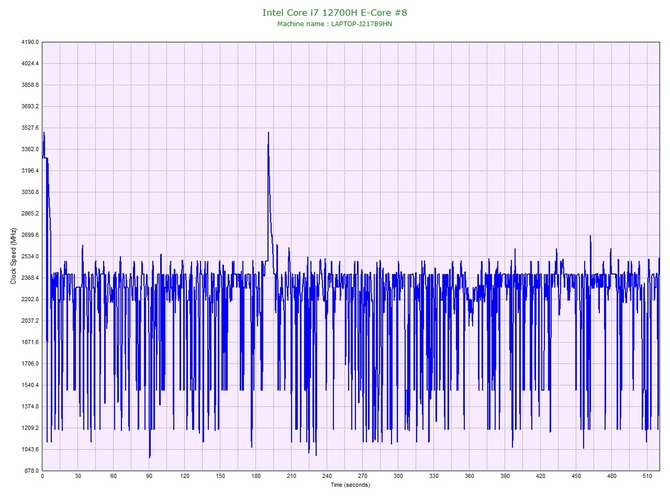Click the 3858.8 y-axis label
The image size is (670, 502).
point(30,85)
